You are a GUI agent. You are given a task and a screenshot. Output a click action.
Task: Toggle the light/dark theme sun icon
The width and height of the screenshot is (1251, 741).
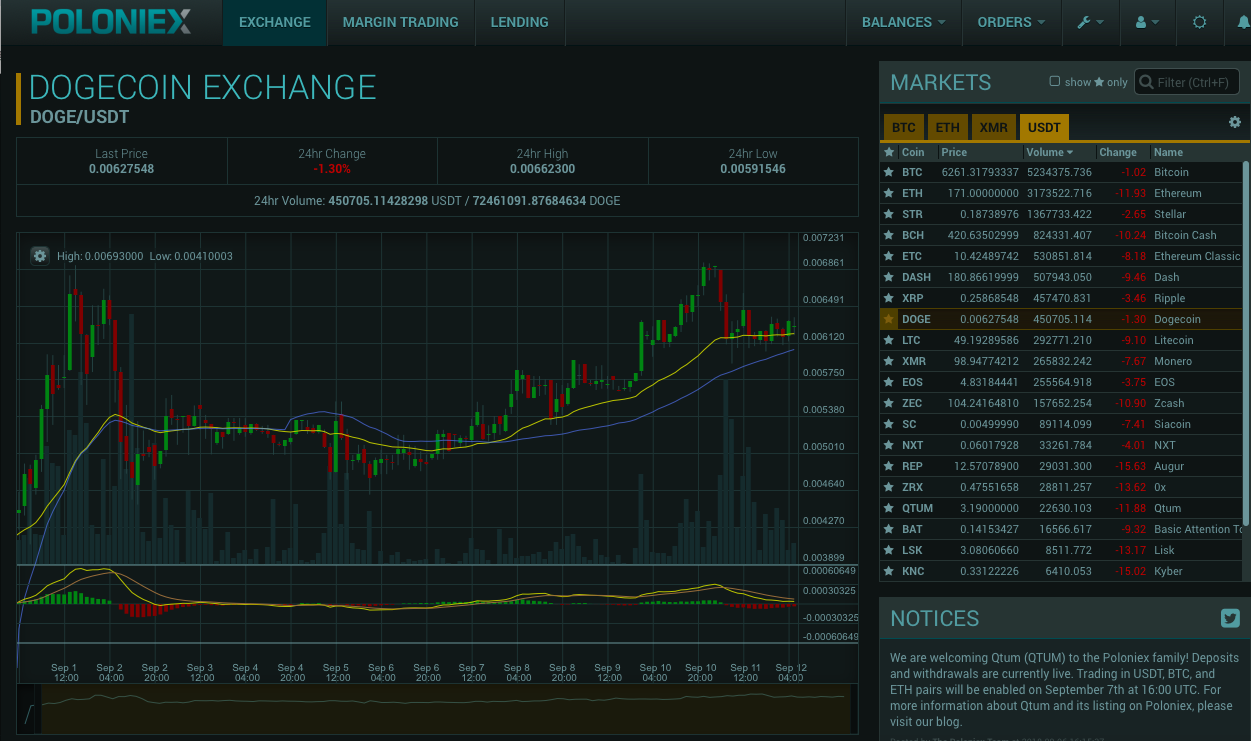1199,22
